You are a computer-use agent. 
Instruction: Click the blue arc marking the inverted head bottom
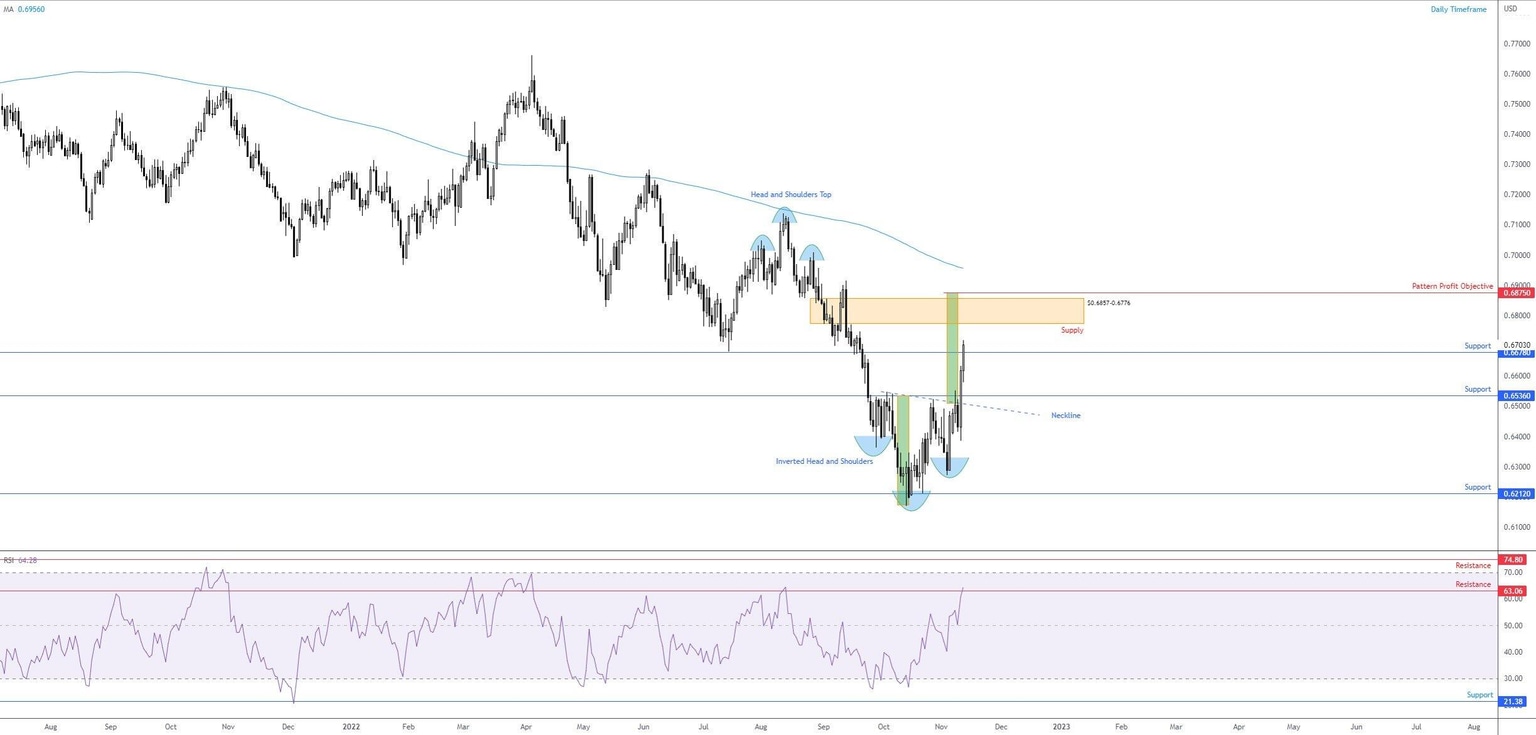pyautogui.click(x=911, y=501)
